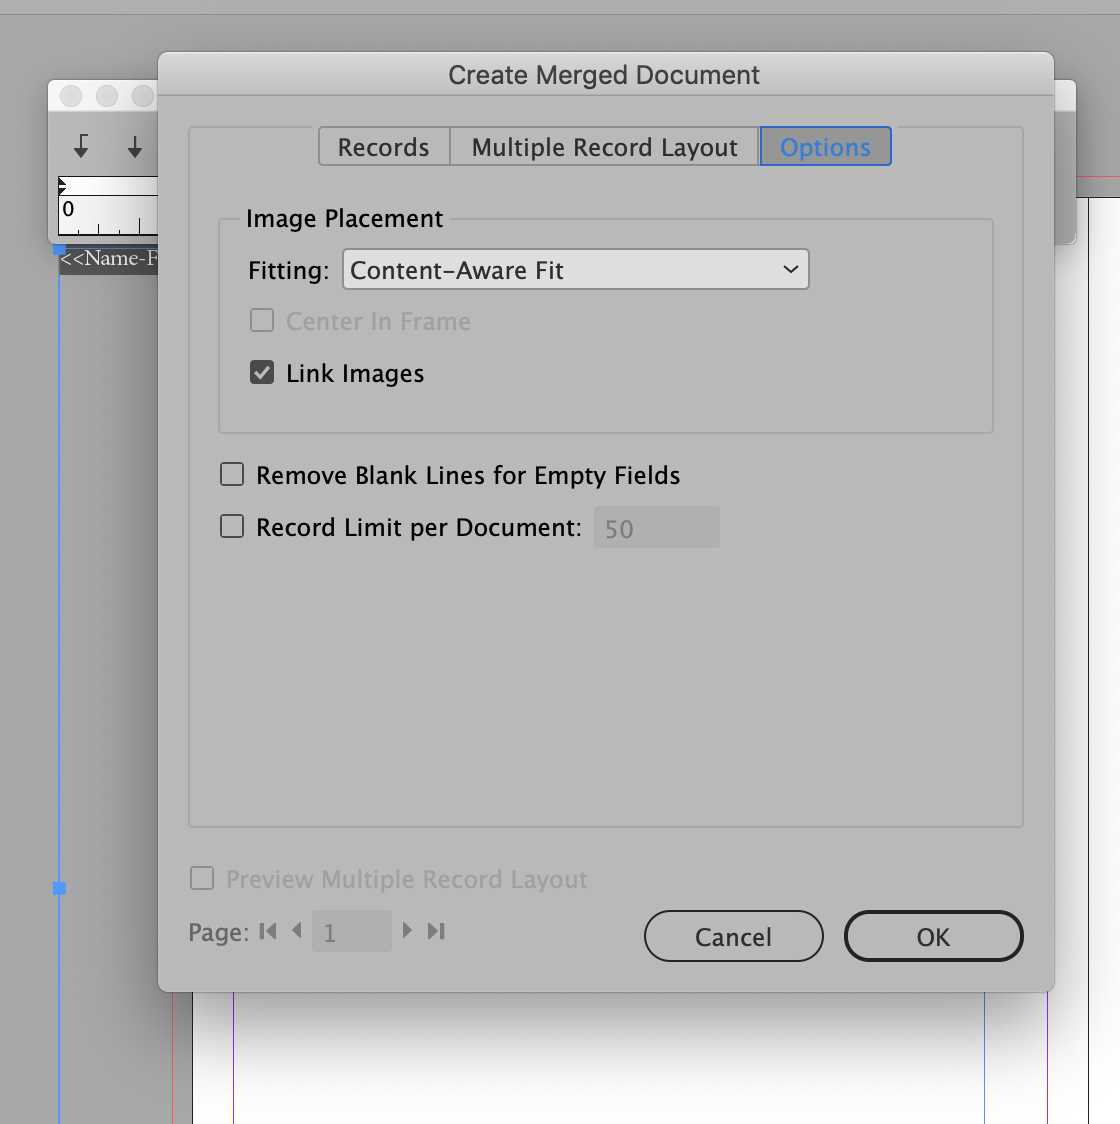Screen dimensions: 1120x1124
Task: Toggle the Center In Frame checkbox
Action: click(x=262, y=320)
